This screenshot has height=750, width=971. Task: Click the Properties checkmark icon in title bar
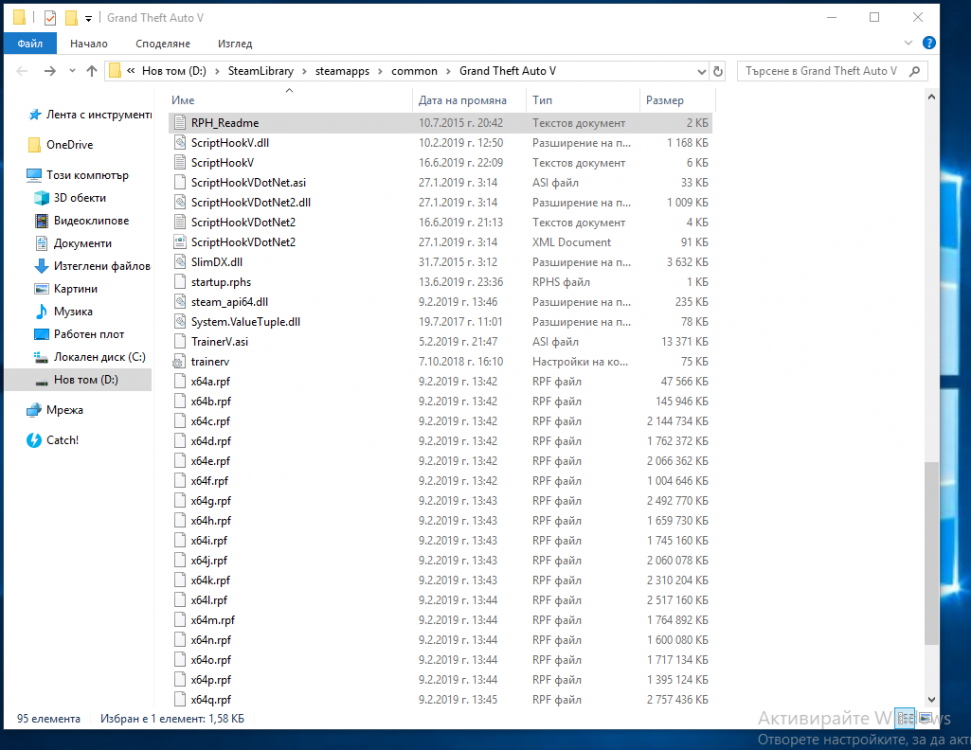tap(50, 18)
